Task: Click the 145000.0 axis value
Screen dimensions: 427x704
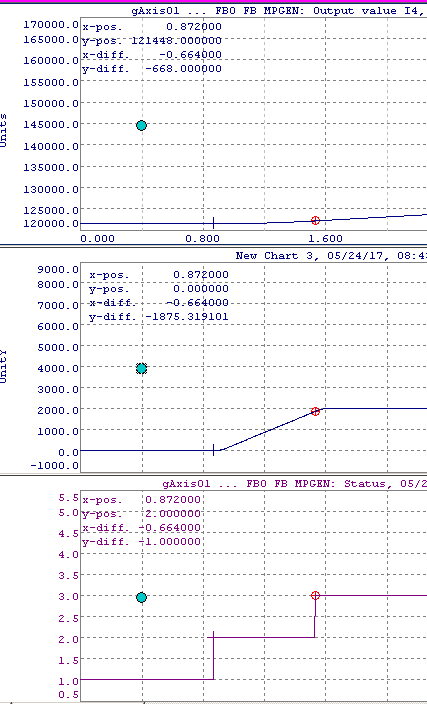Action: [x=51, y=124]
